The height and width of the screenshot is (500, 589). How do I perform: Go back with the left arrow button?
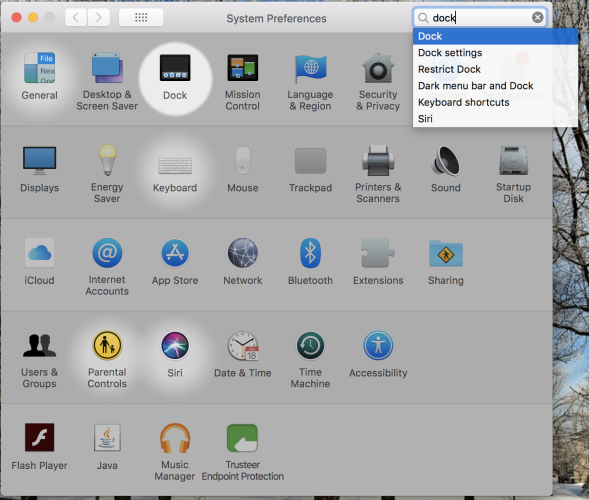pos(76,17)
